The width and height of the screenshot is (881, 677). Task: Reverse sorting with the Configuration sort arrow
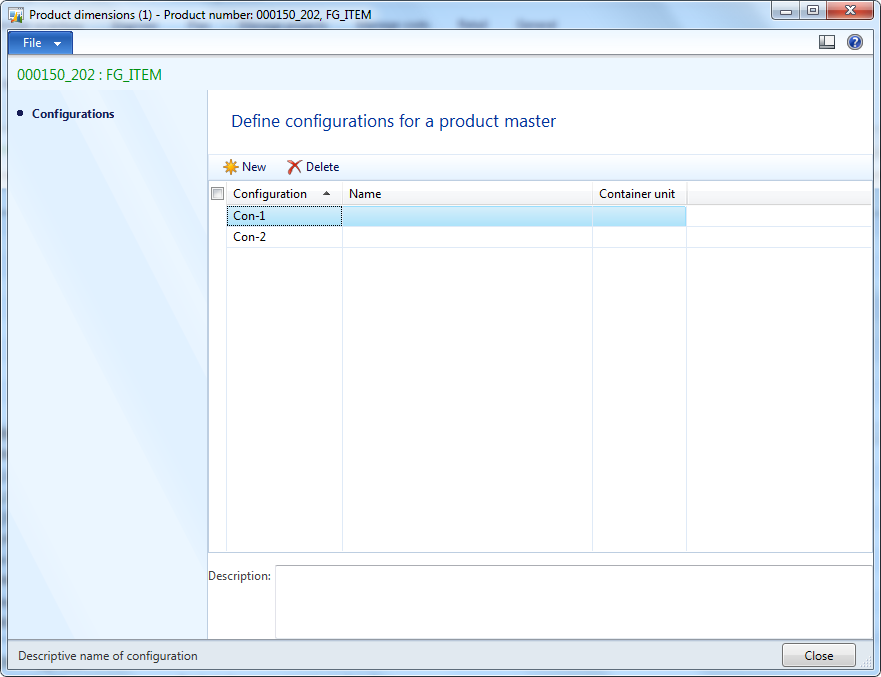(327, 193)
